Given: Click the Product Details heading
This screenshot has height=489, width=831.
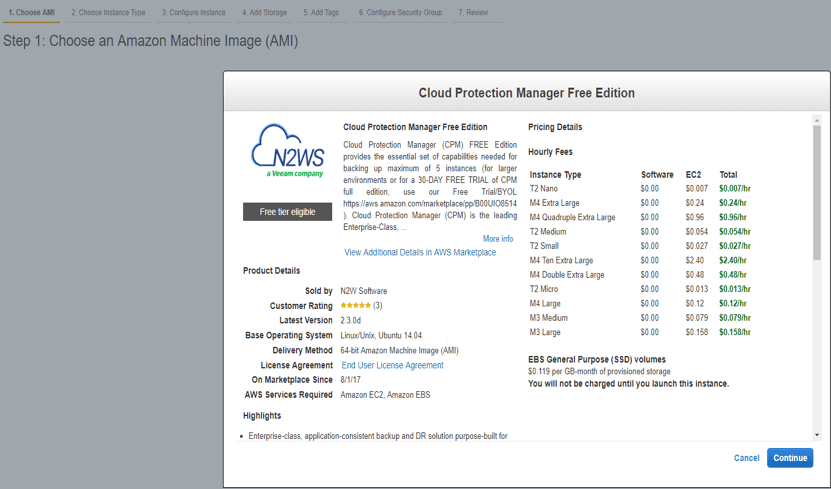Looking at the screenshot, I should [x=271, y=271].
